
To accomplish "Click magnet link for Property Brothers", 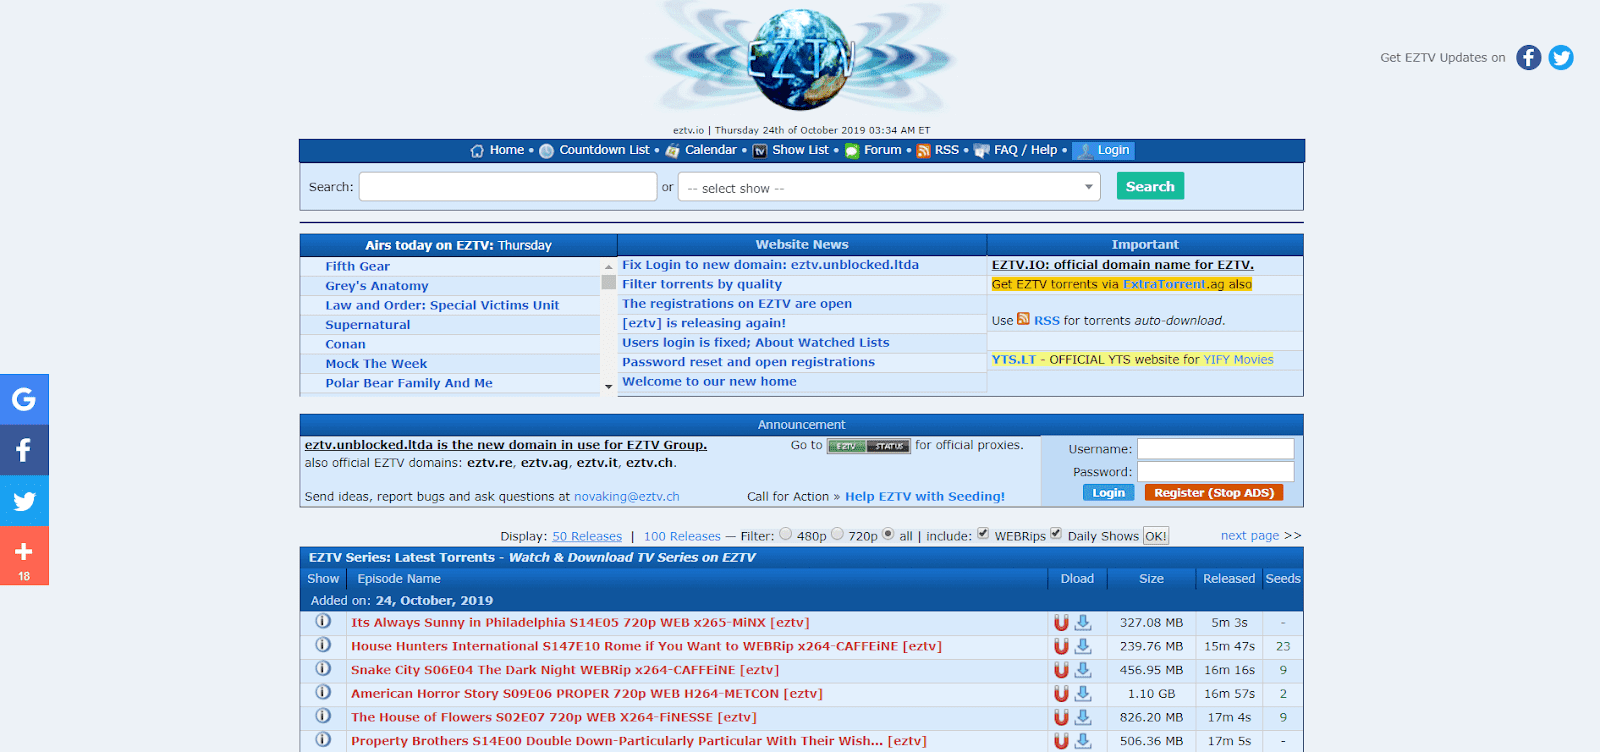I will pyautogui.click(x=1061, y=741).
